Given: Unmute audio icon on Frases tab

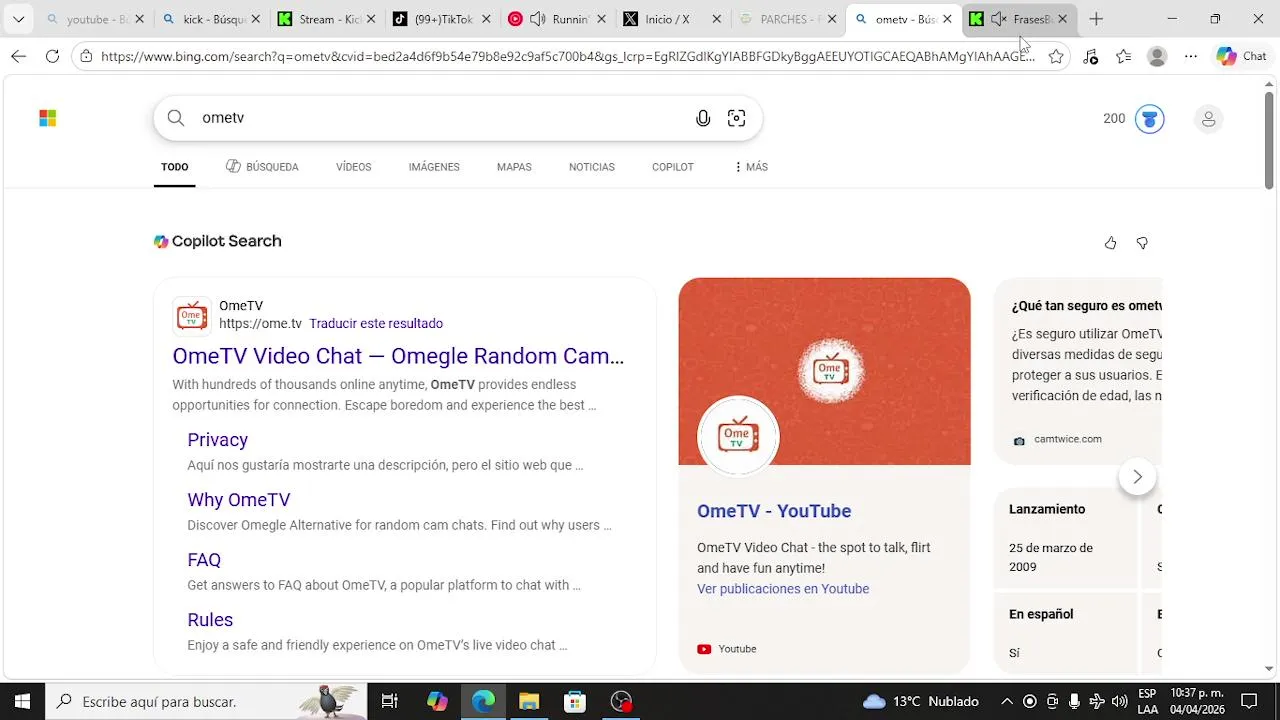Looking at the screenshot, I should click(x=998, y=19).
